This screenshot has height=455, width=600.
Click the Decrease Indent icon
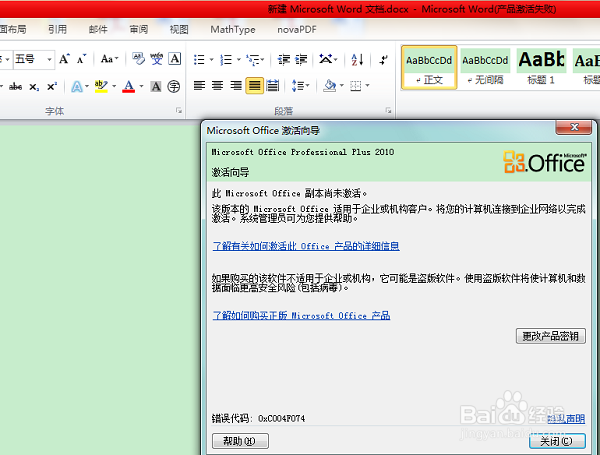click(x=284, y=60)
